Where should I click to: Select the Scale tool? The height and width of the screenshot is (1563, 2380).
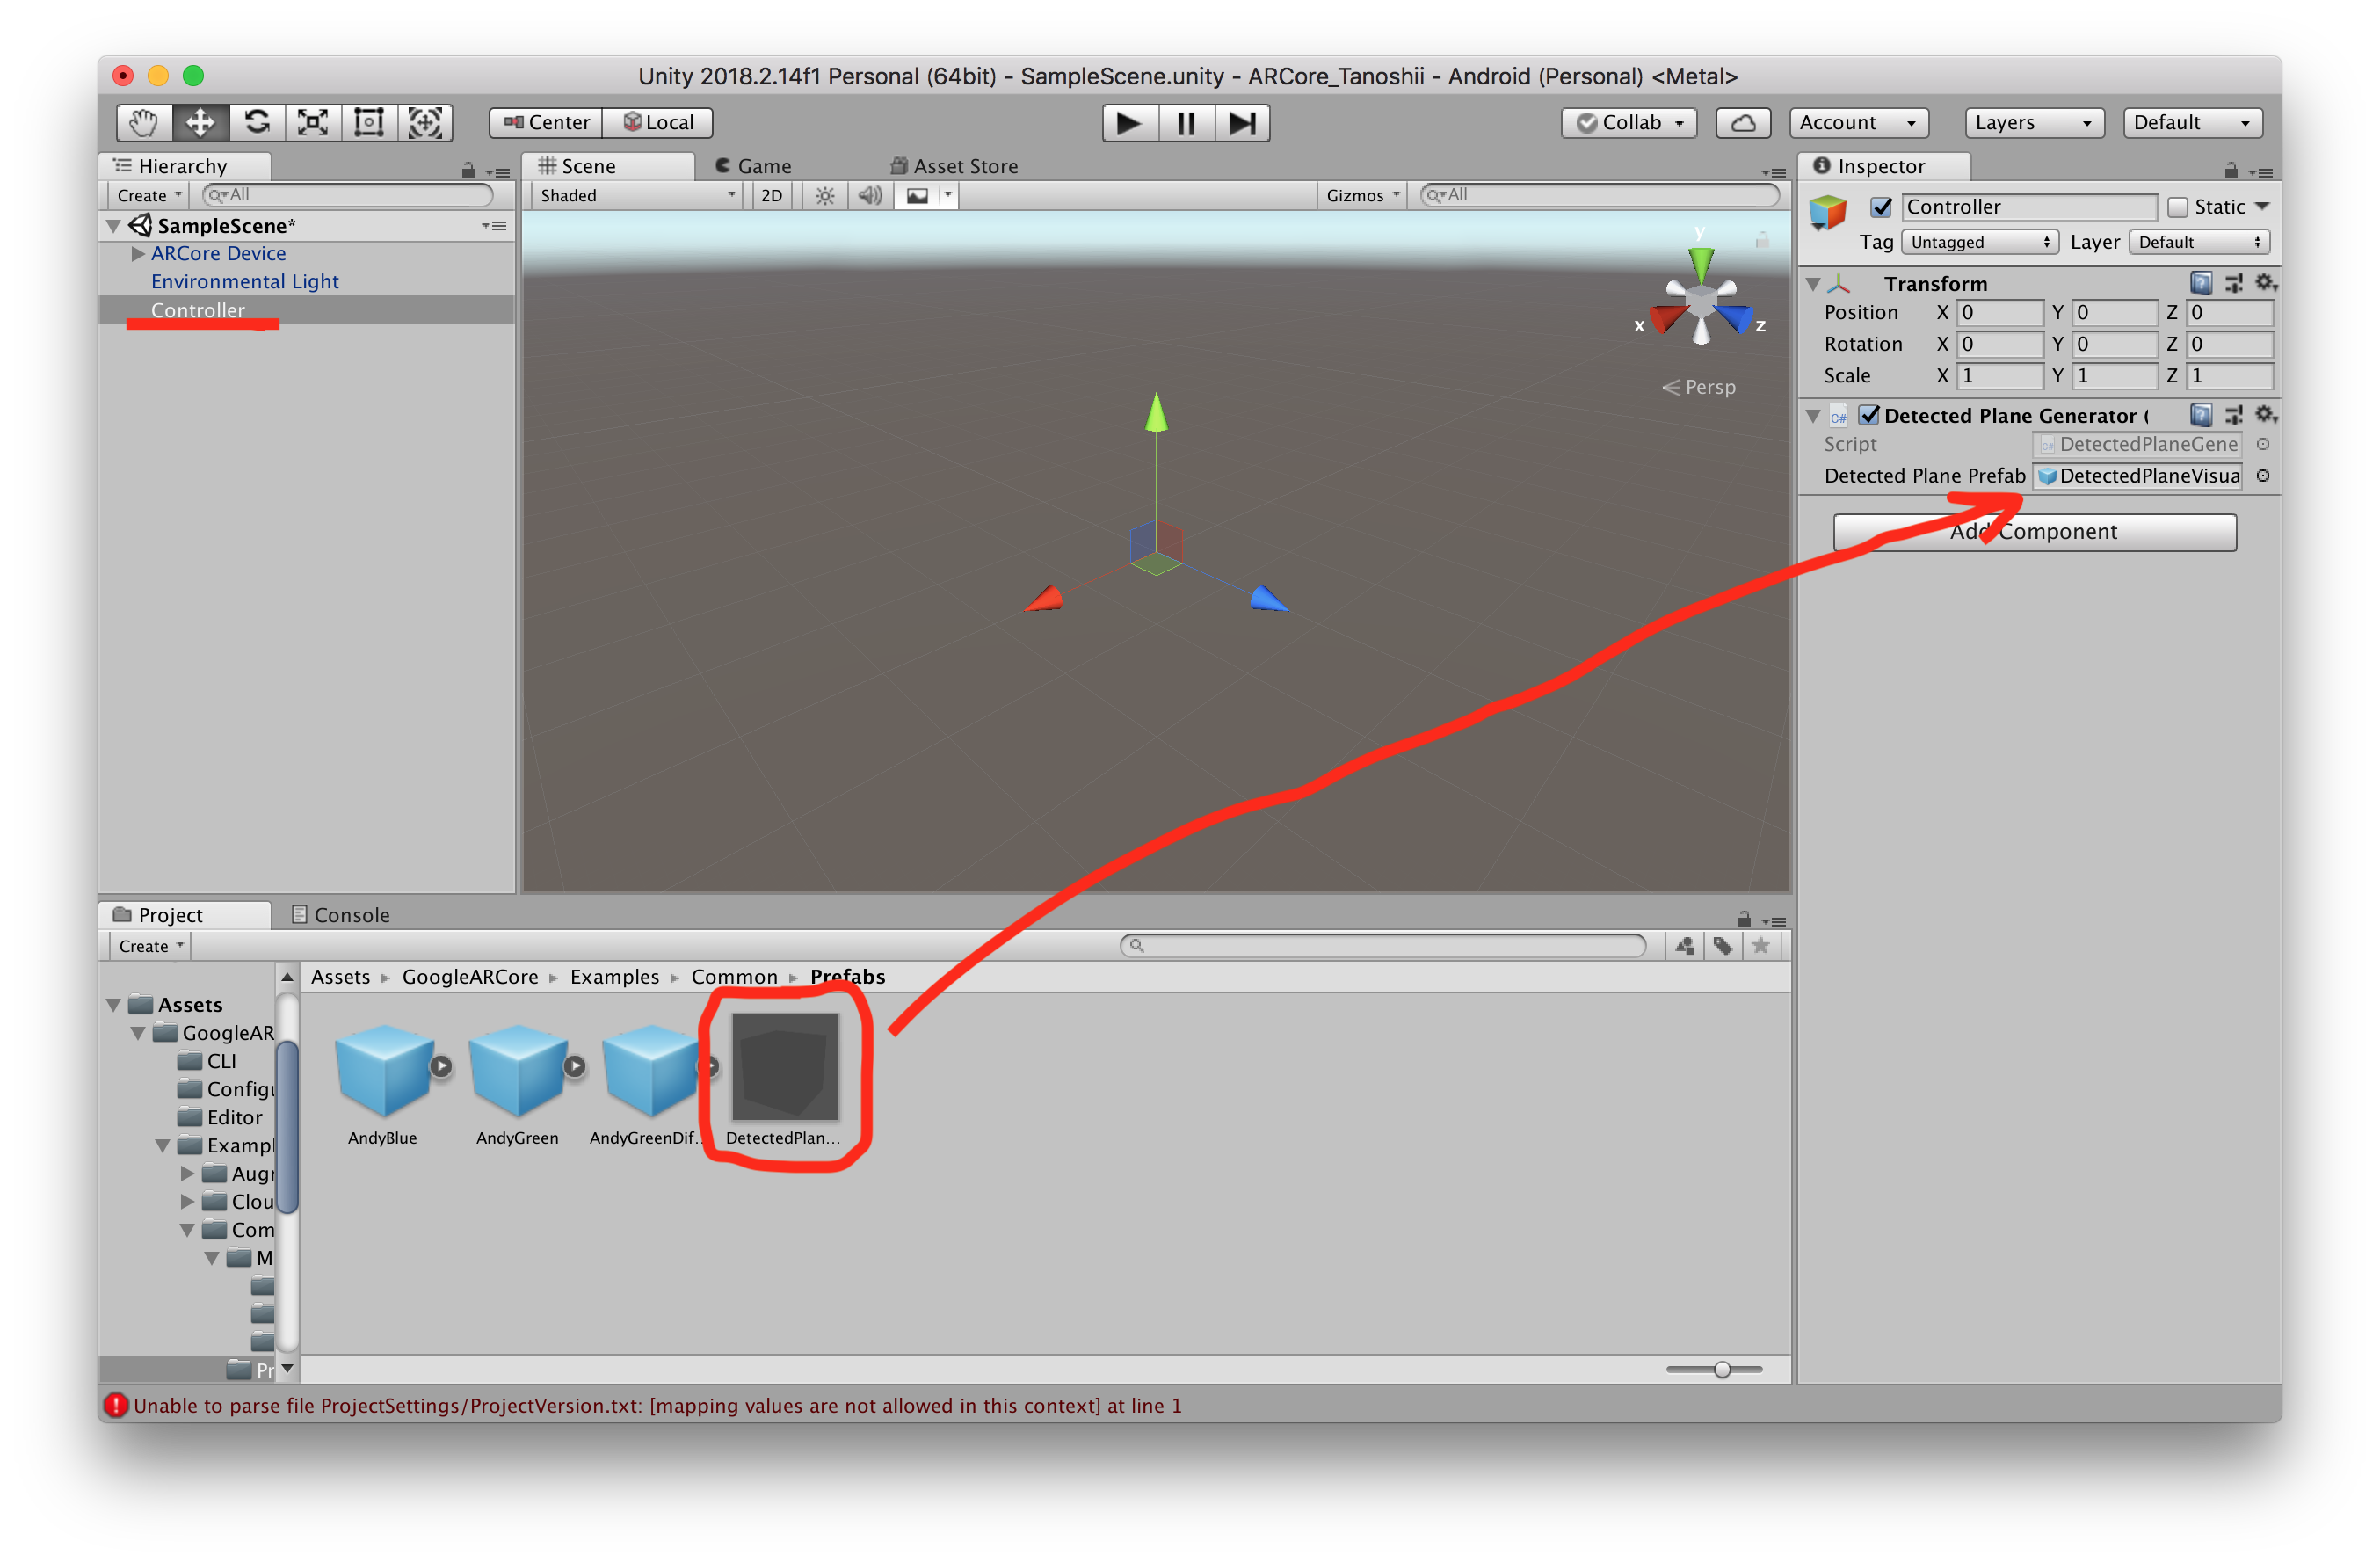coord(313,123)
